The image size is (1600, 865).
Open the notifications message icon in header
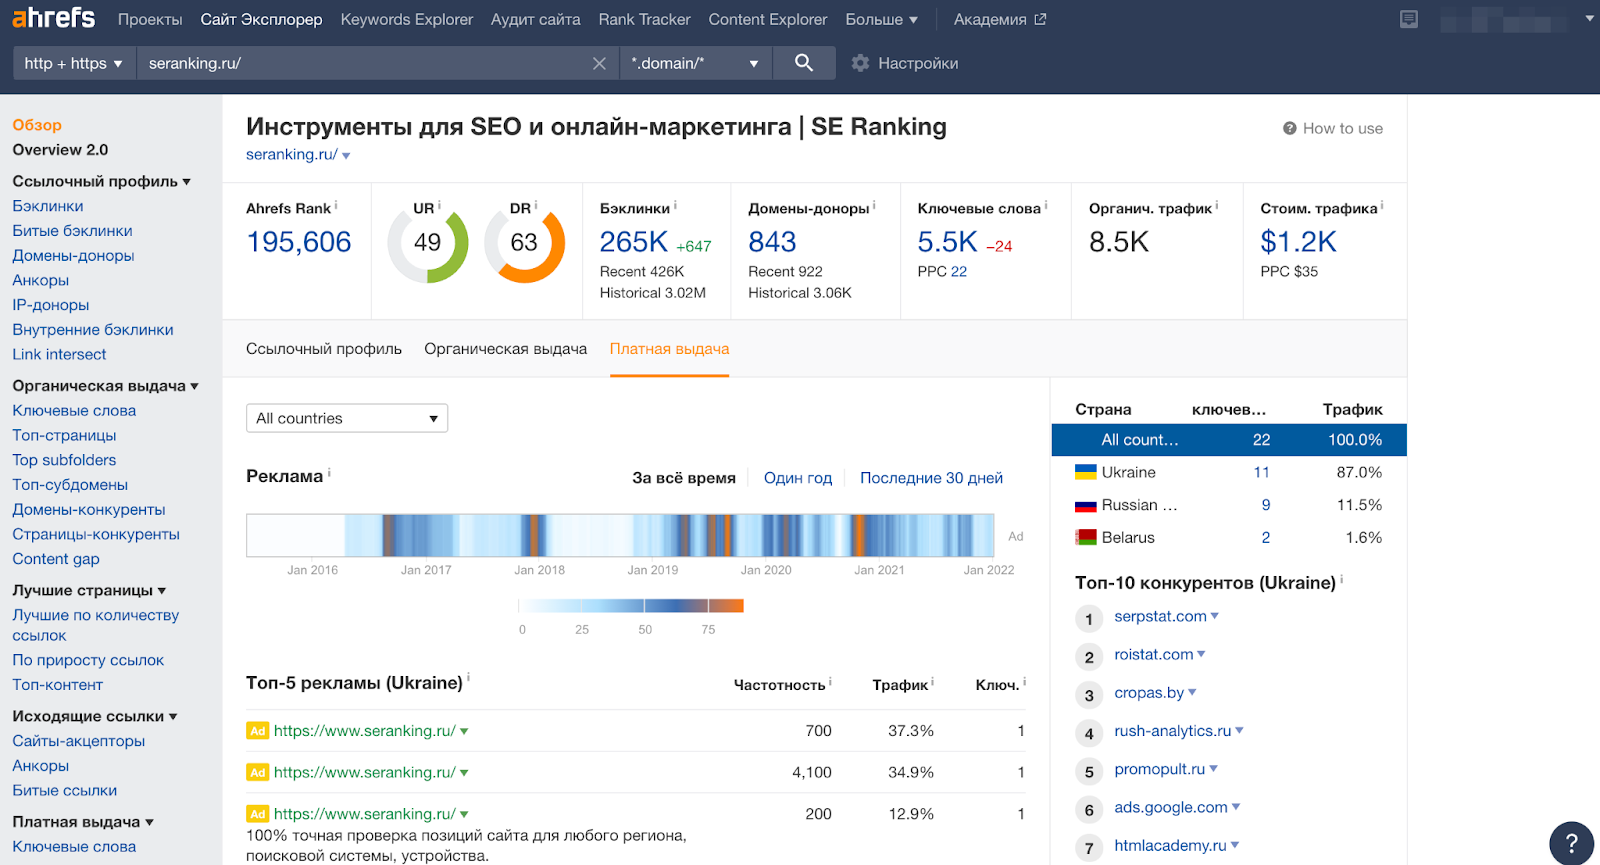pos(1409,19)
